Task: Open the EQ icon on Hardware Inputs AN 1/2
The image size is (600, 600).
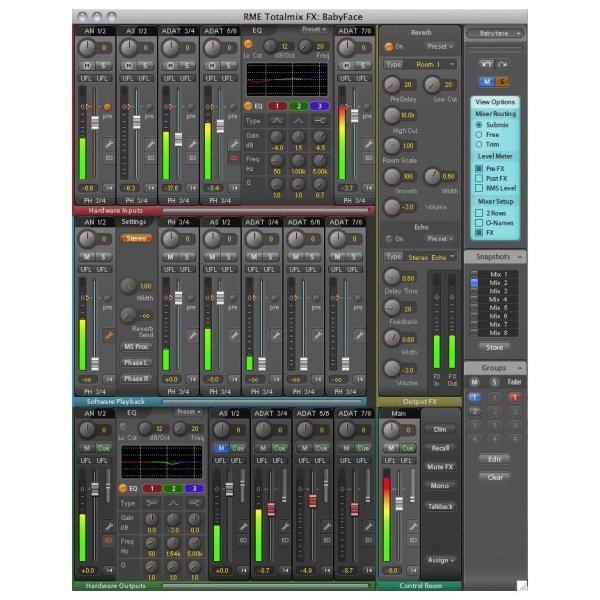Action: tap(109, 158)
